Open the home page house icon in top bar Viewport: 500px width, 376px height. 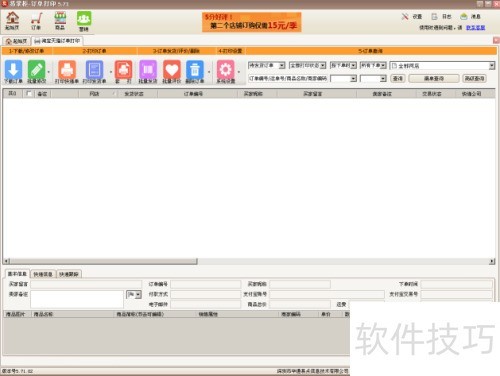12,21
